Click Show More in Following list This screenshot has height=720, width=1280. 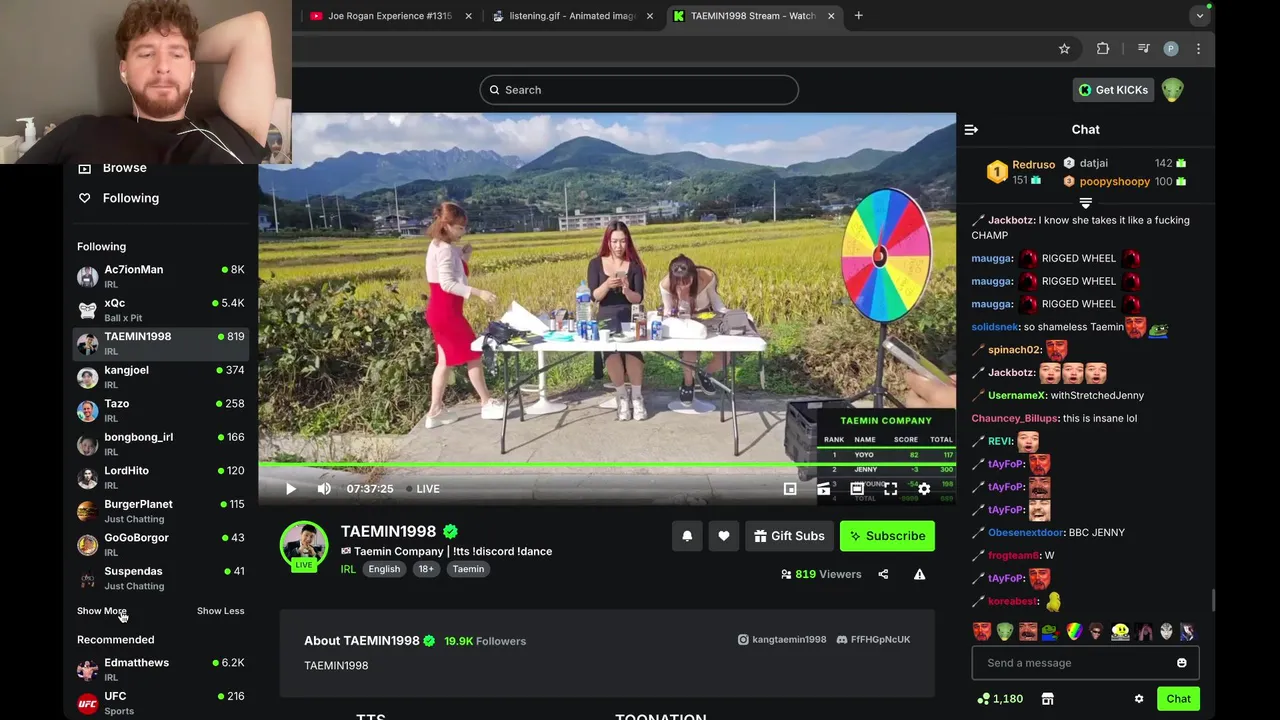[102, 611]
